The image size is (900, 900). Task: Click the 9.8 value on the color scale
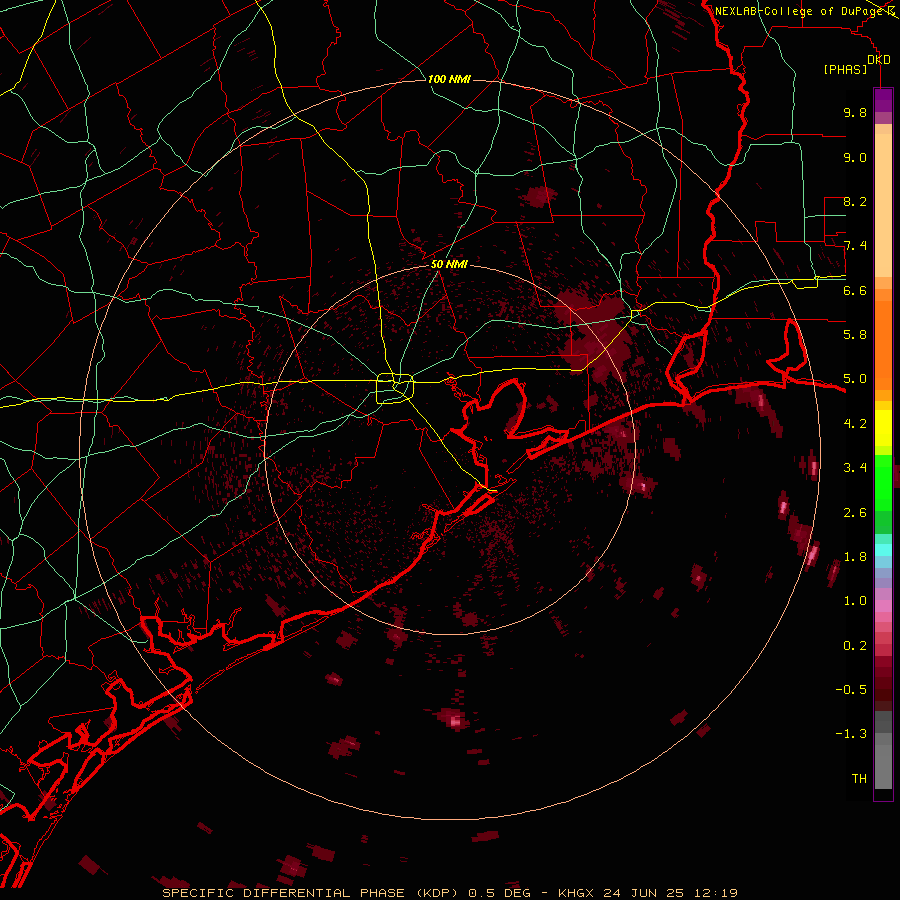point(855,112)
